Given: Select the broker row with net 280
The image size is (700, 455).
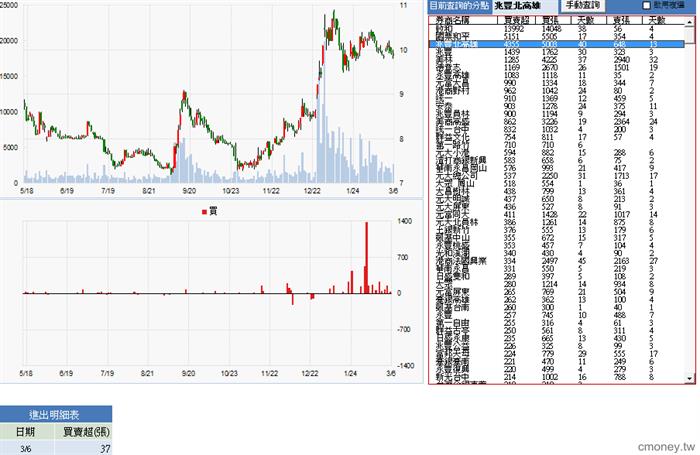Looking at the screenshot, I should [557, 284].
